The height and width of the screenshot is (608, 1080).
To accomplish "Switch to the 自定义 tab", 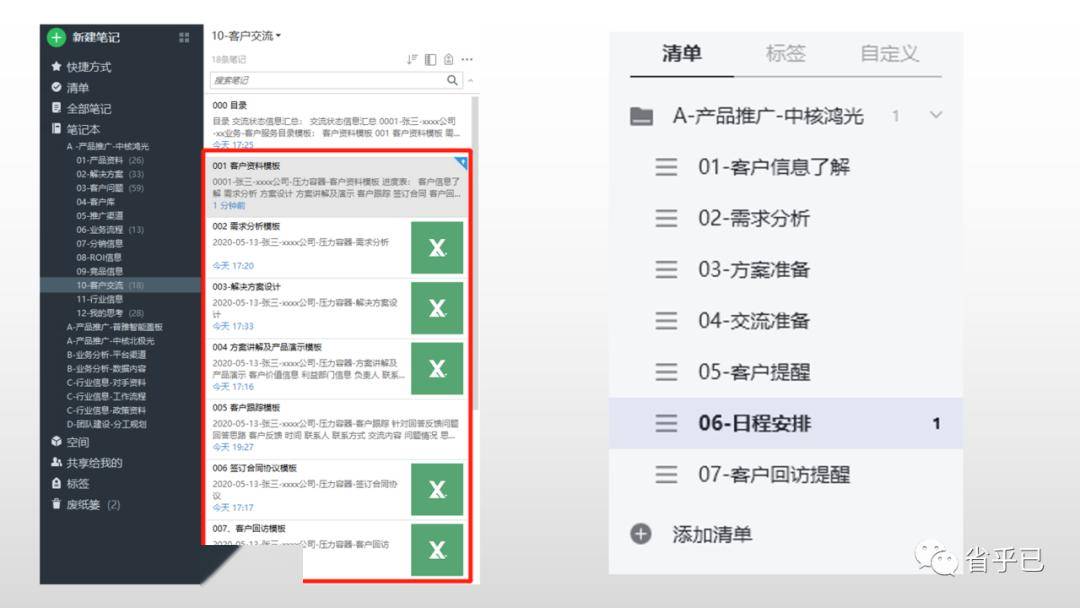I will tap(889, 53).
